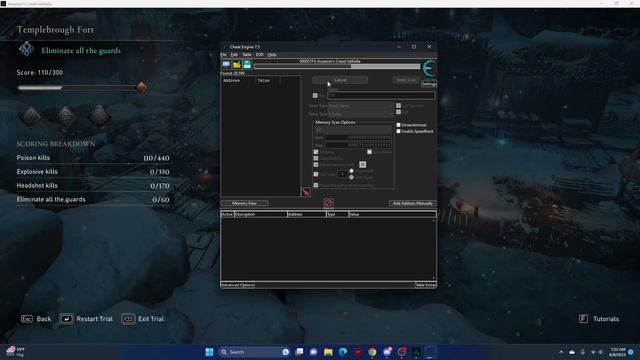The width and height of the screenshot is (640, 360).
Task: Click Add Address Manually
Action: 413,203
